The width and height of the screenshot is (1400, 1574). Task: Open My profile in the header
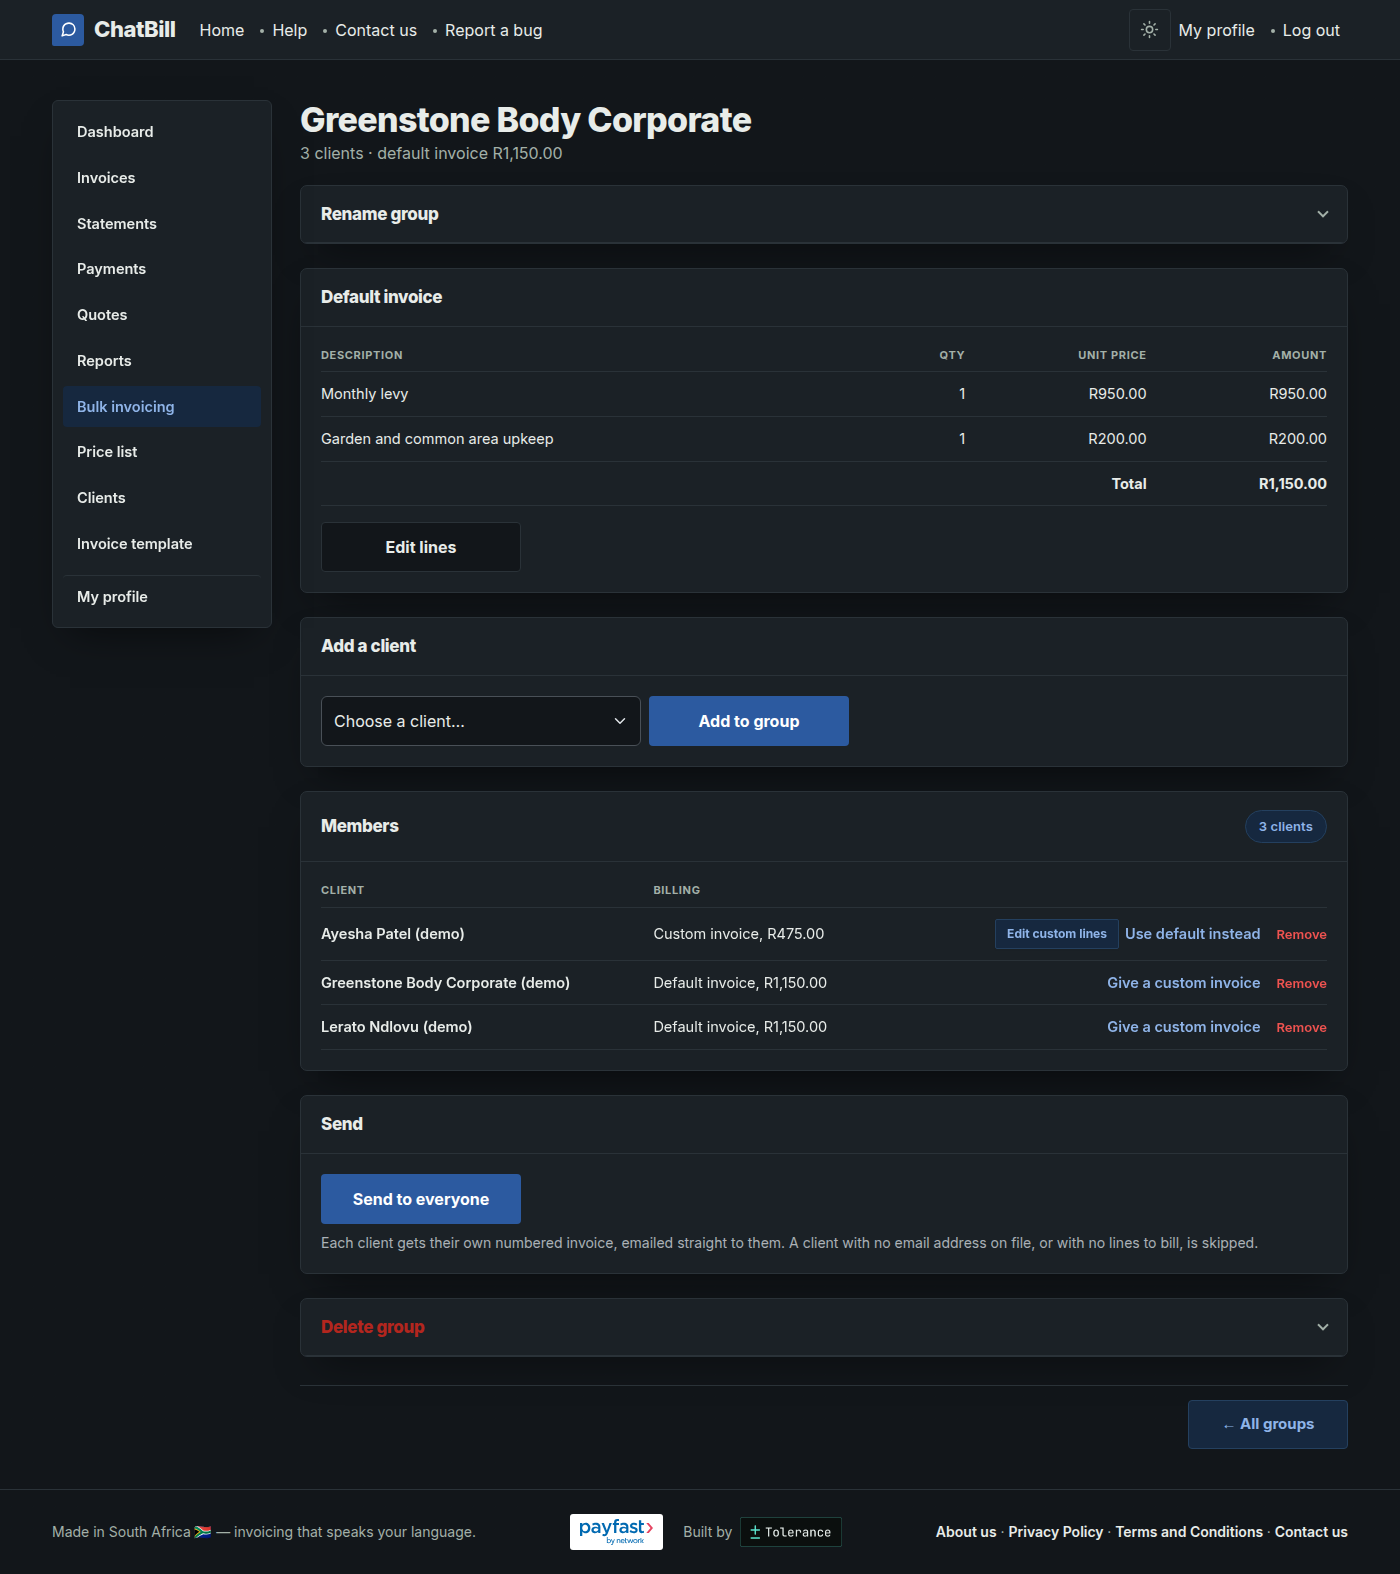click(x=1217, y=30)
